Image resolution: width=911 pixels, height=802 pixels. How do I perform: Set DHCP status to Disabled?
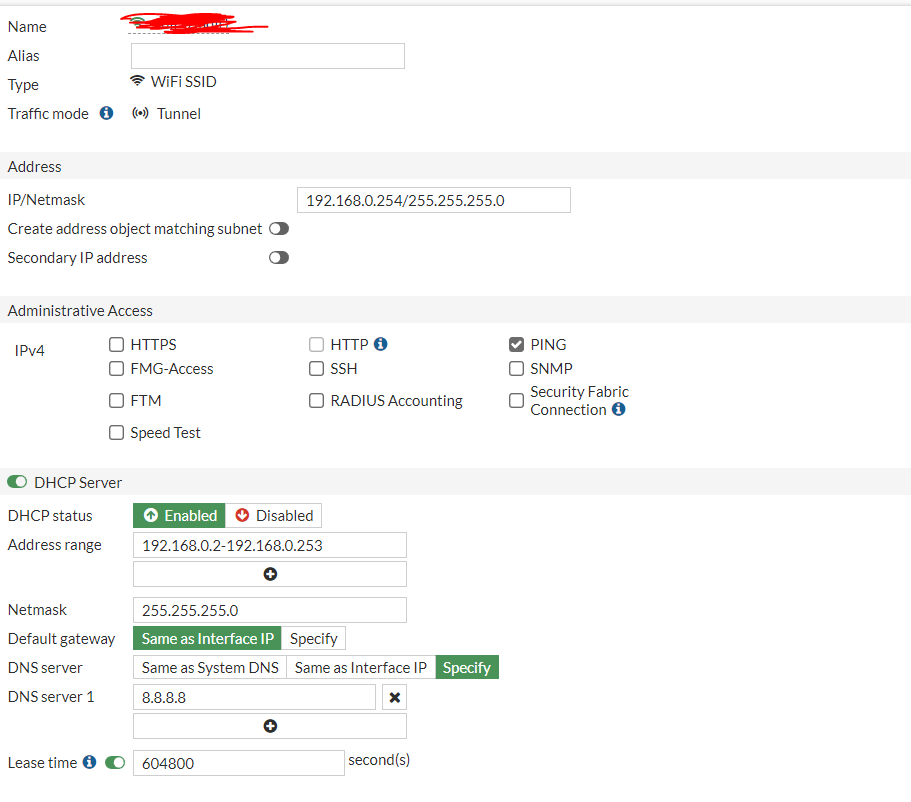[x=274, y=515]
